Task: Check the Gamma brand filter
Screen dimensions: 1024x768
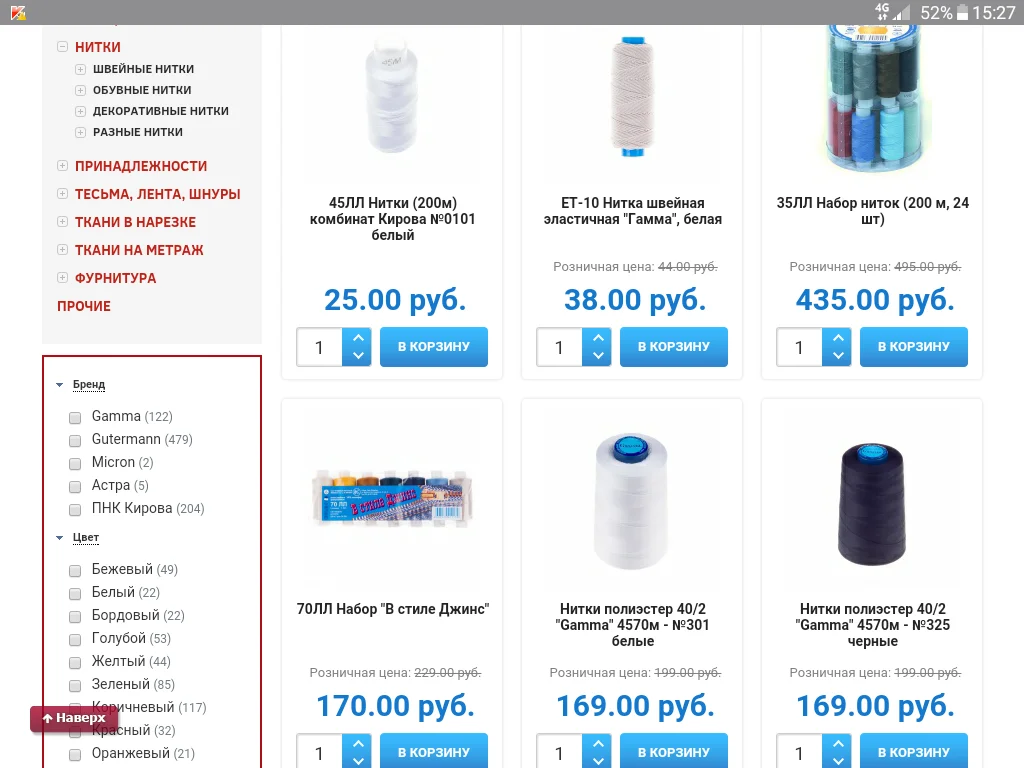Action: pos(75,417)
